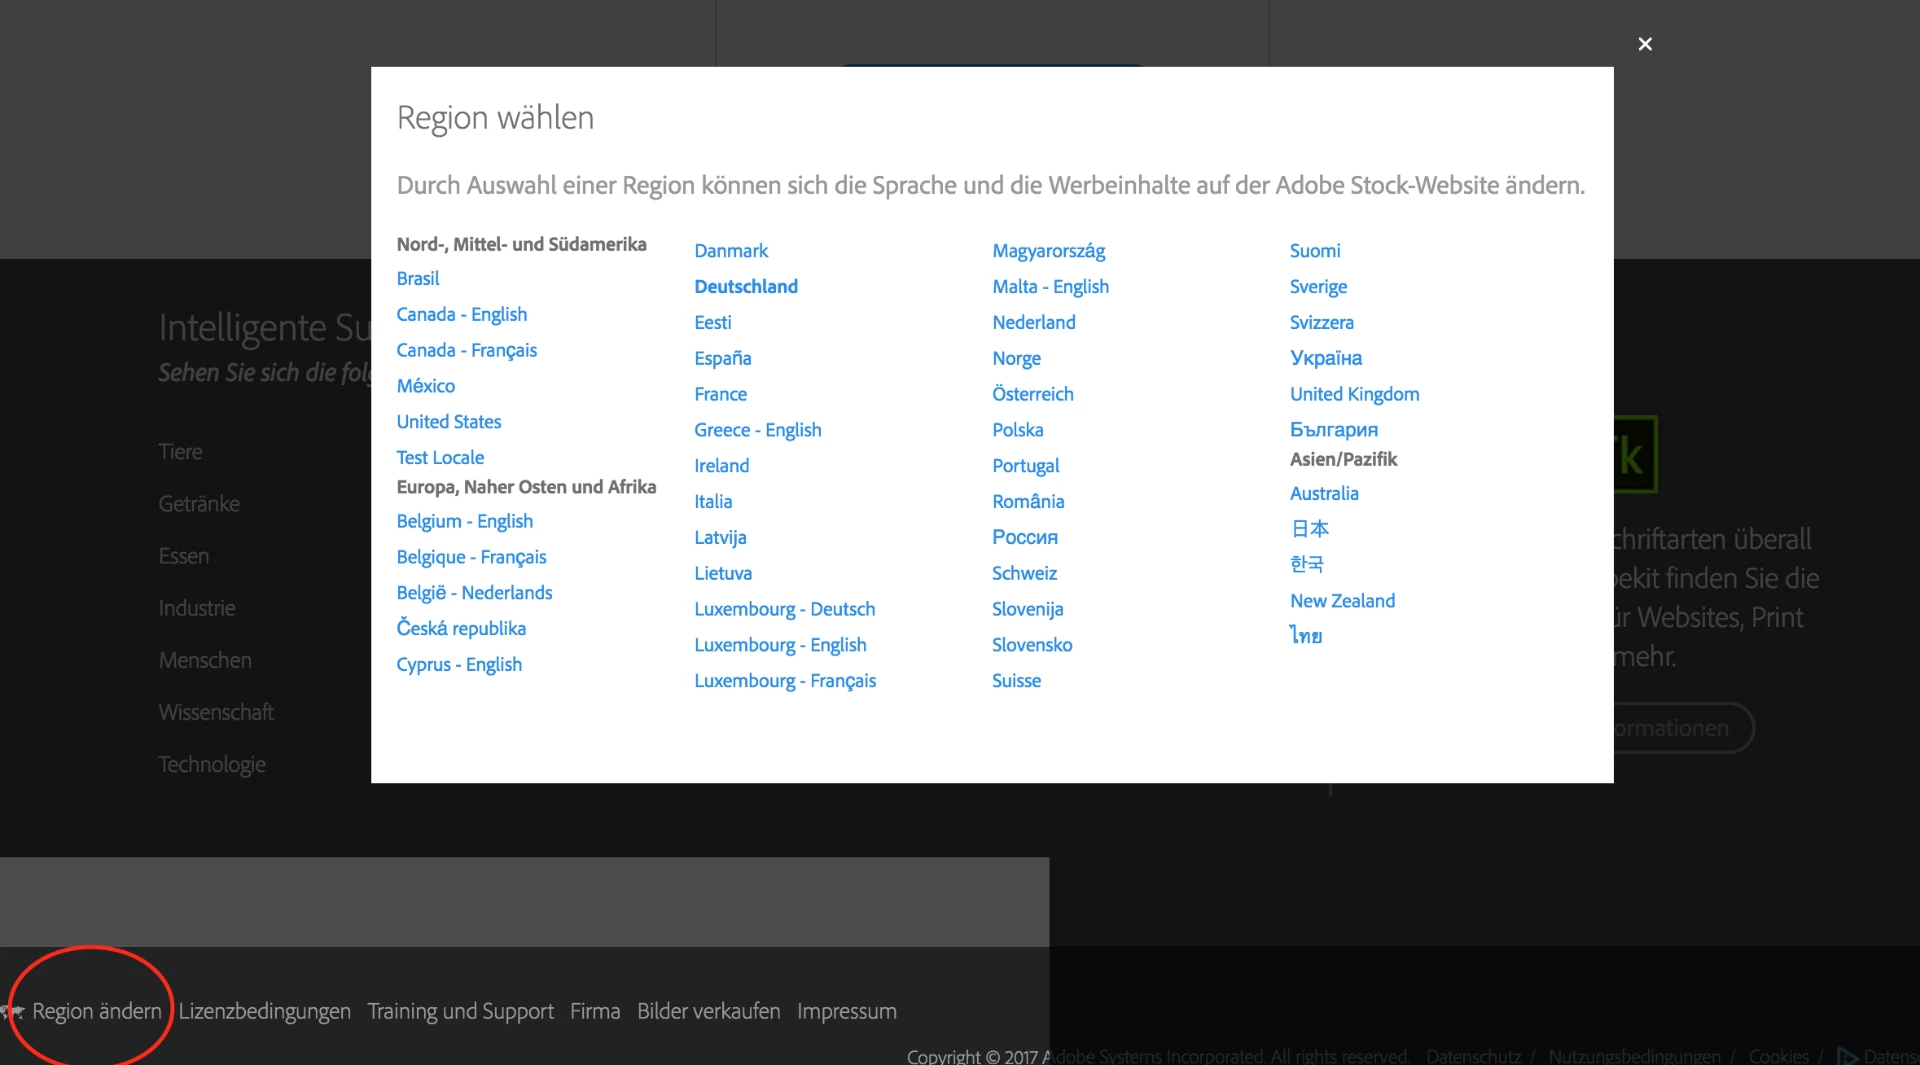
Task: Select България region
Action: [1334, 430]
